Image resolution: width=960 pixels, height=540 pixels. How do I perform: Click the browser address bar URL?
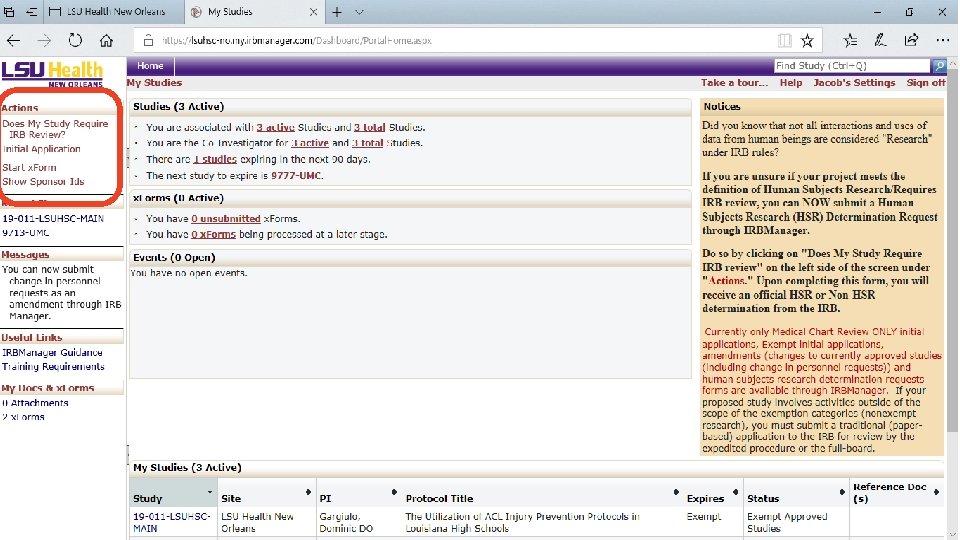pyautogui.click(x=297, y=41)
